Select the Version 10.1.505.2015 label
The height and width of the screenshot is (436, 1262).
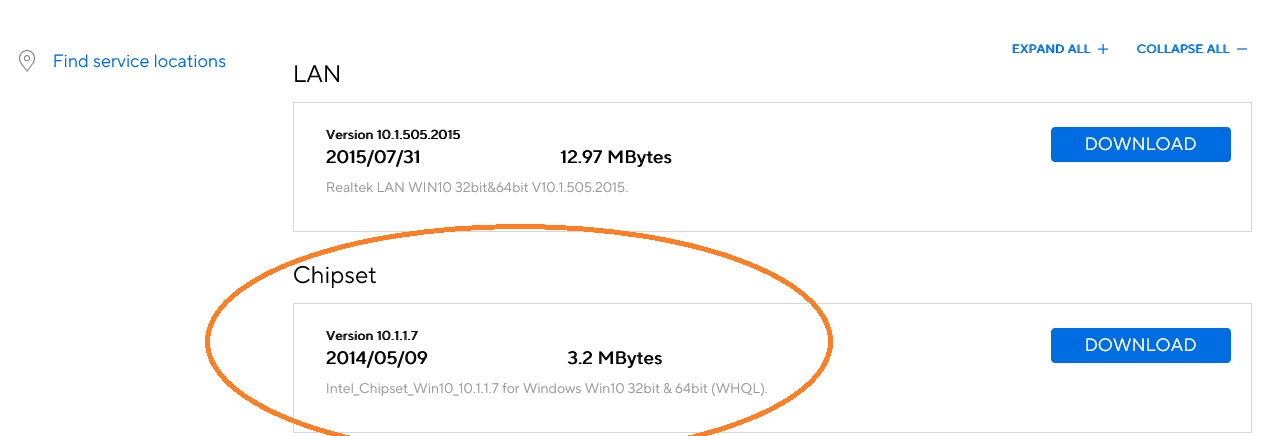tap(393, 134)
